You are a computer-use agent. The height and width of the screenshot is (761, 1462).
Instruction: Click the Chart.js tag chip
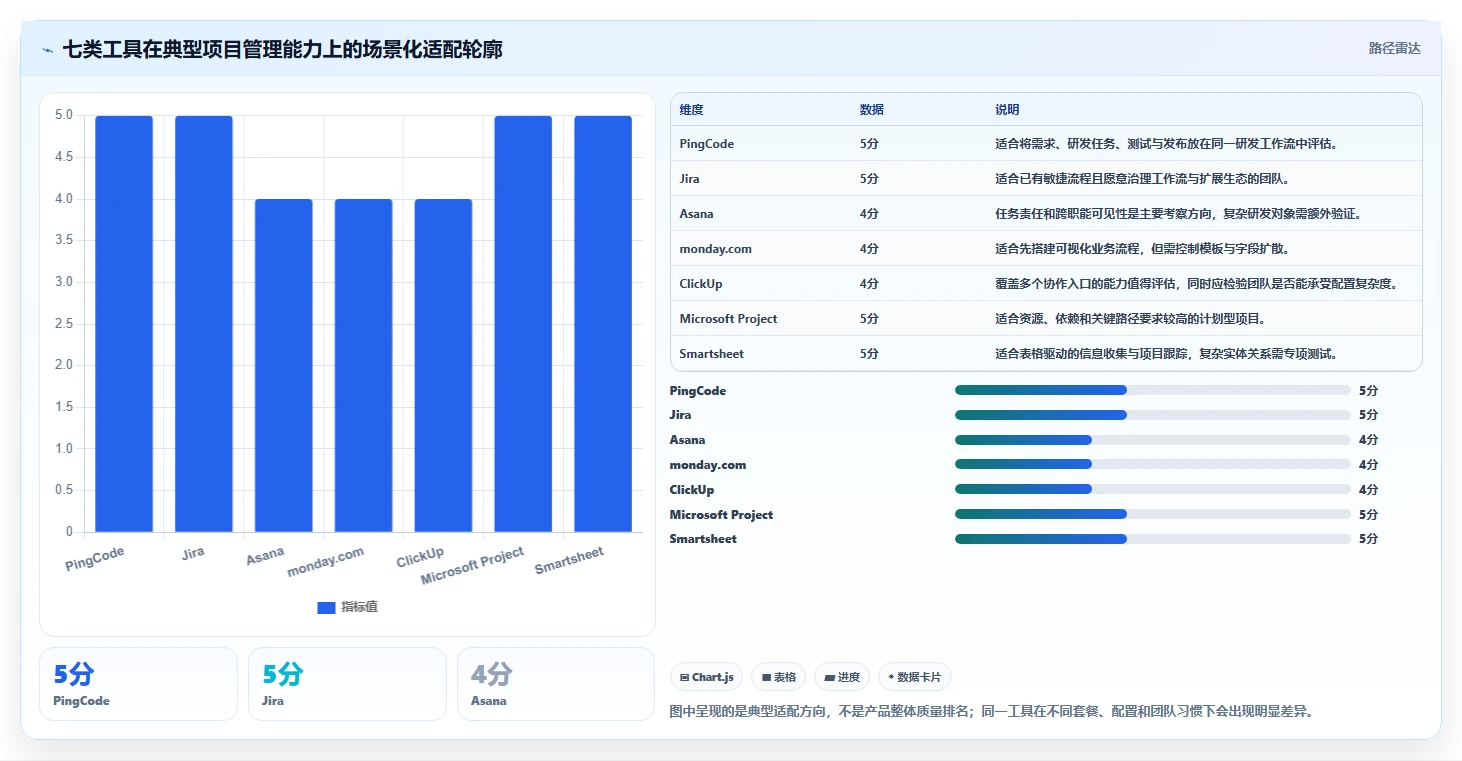point(706,677)
